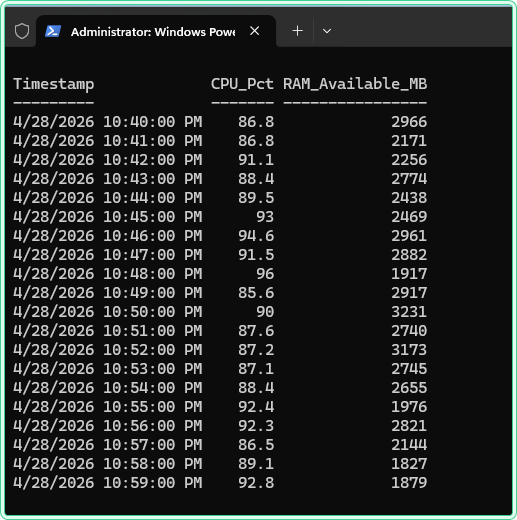The width and height of the screenshot is (517, 520).
Task: Click RAM value 2882
Action: 409,255
